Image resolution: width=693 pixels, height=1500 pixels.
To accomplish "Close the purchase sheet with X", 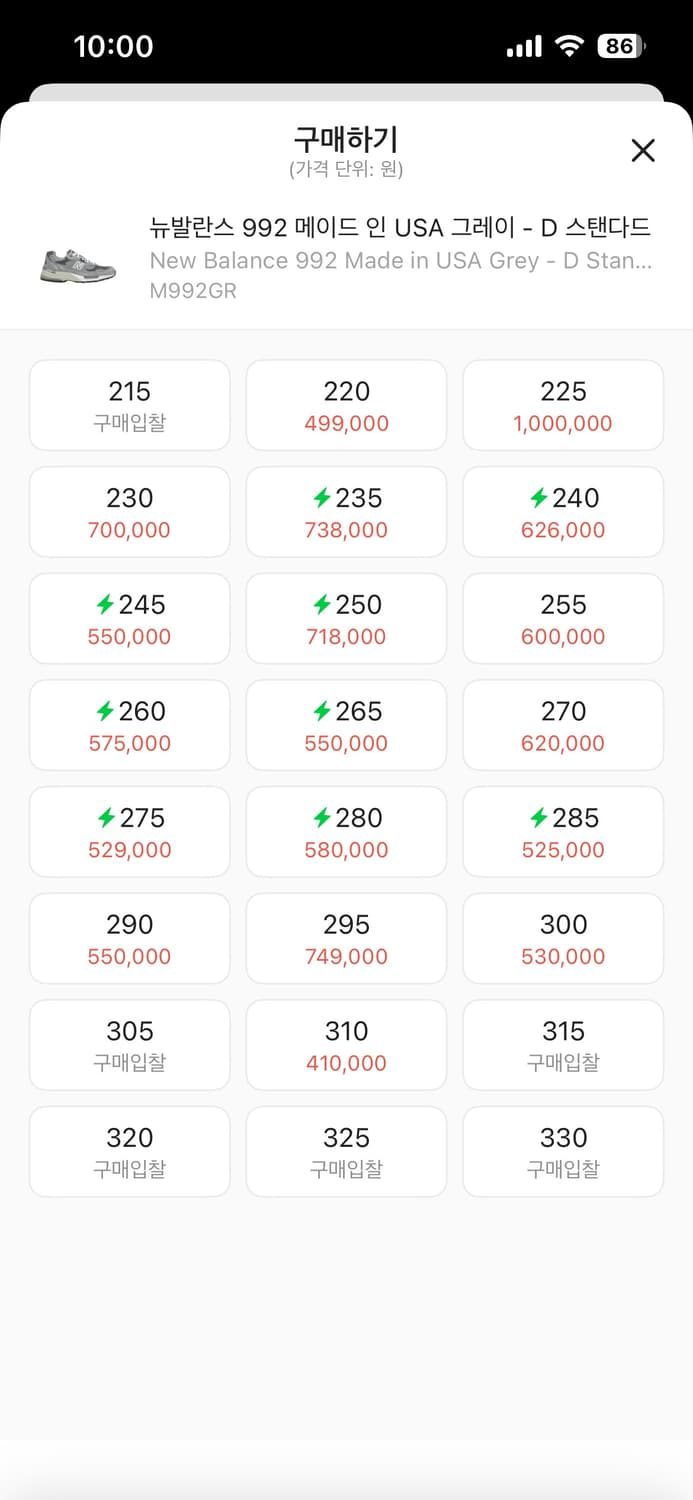I will 643,151.
